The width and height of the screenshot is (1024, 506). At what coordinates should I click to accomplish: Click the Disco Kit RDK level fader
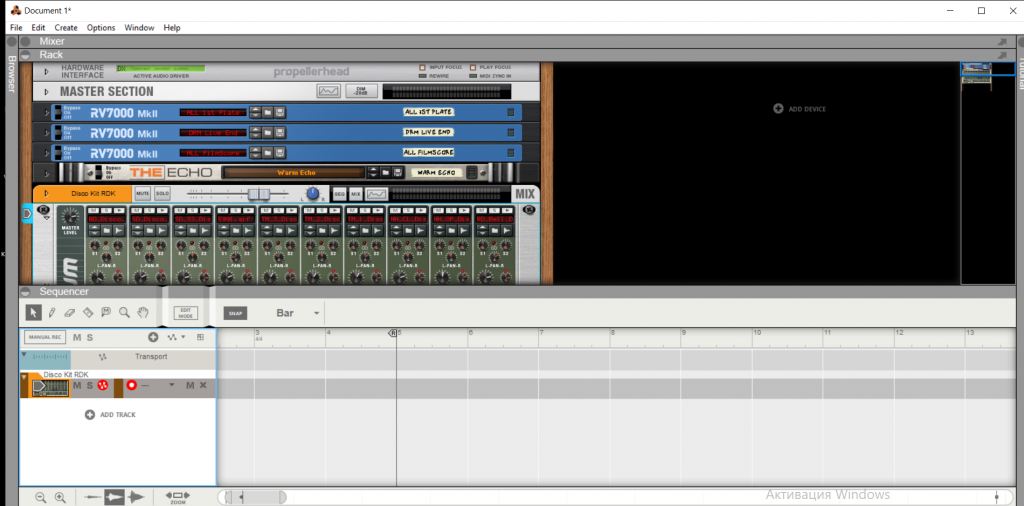pos(259,195)
